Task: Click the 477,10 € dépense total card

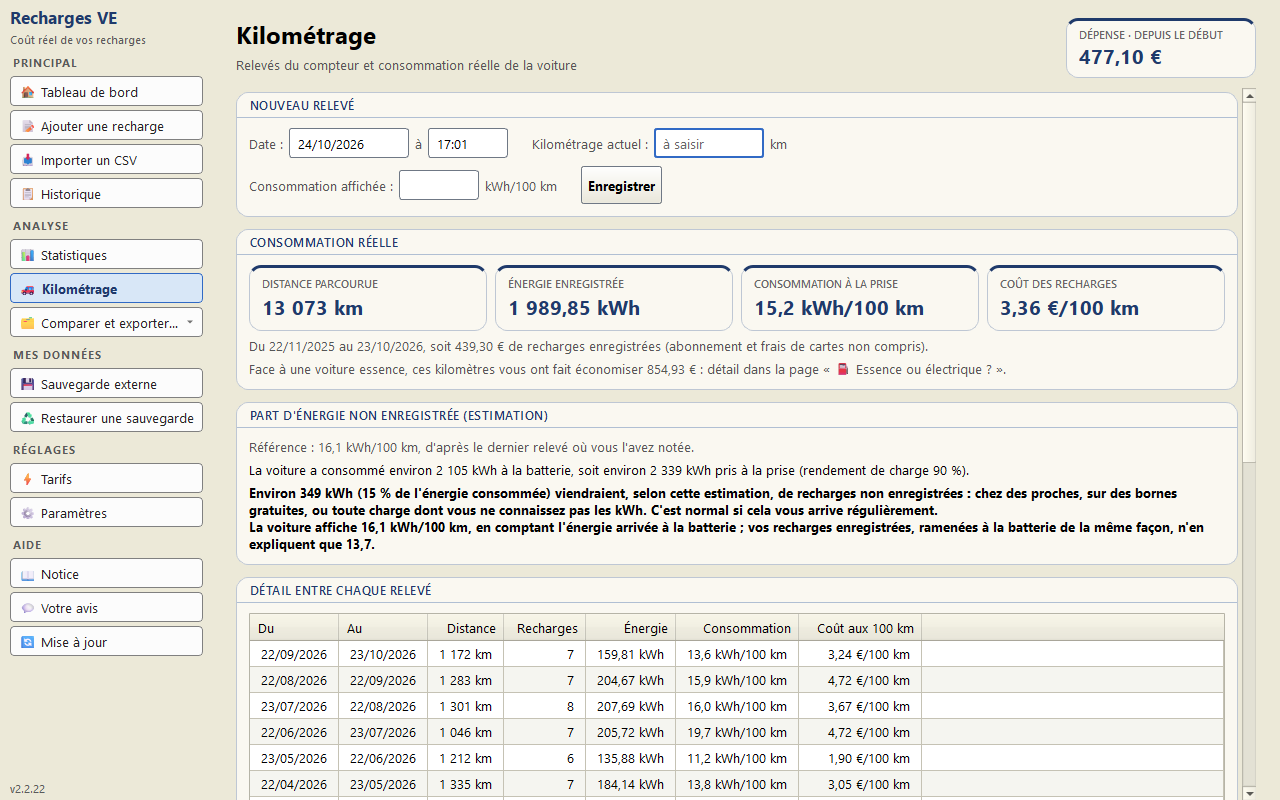Action: tap(1161, 48)
